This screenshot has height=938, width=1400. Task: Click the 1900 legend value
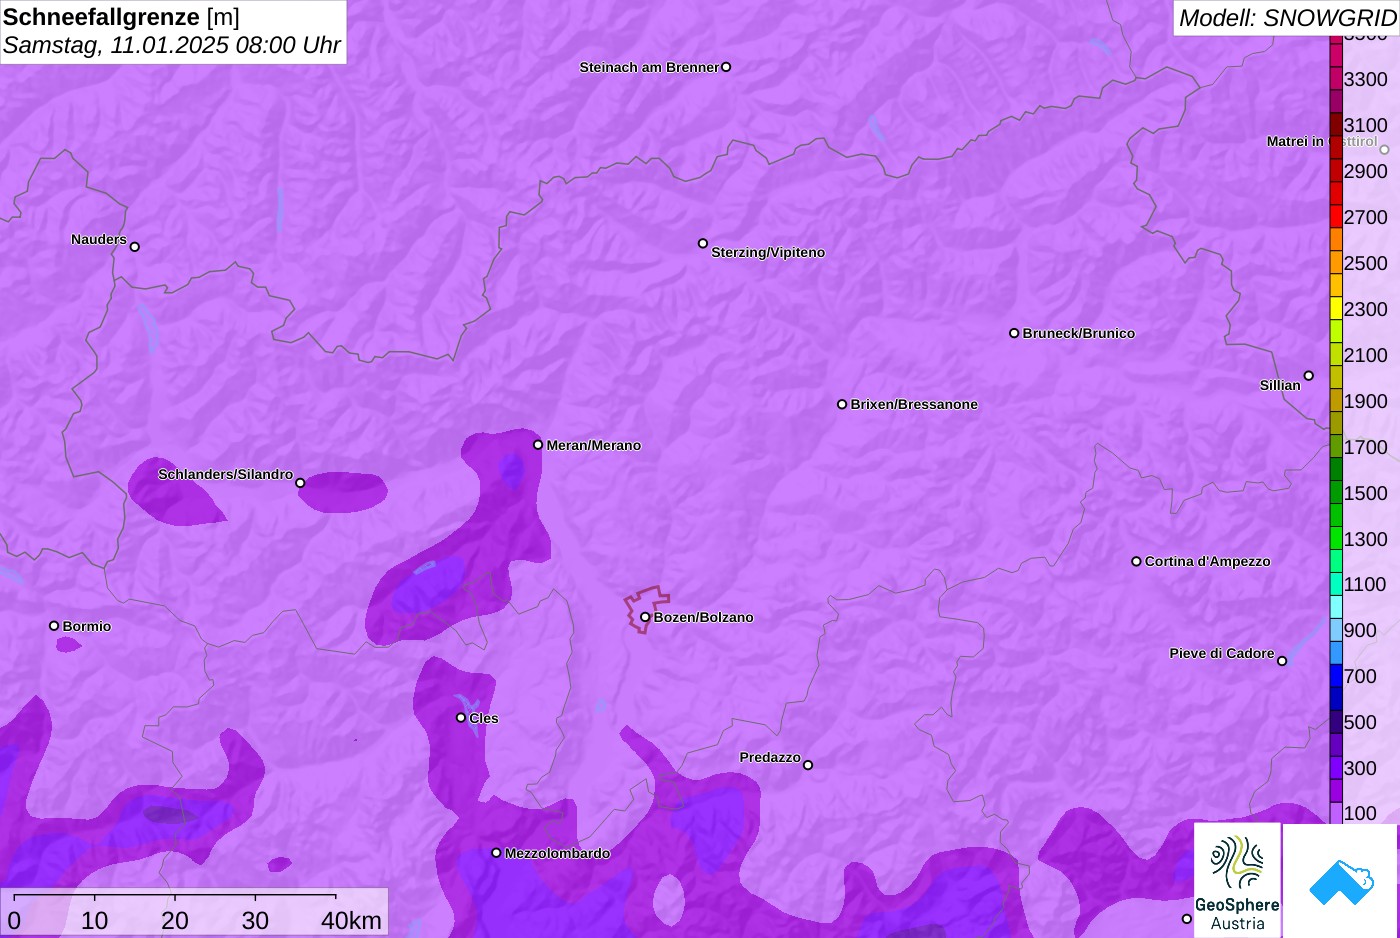1366,401
